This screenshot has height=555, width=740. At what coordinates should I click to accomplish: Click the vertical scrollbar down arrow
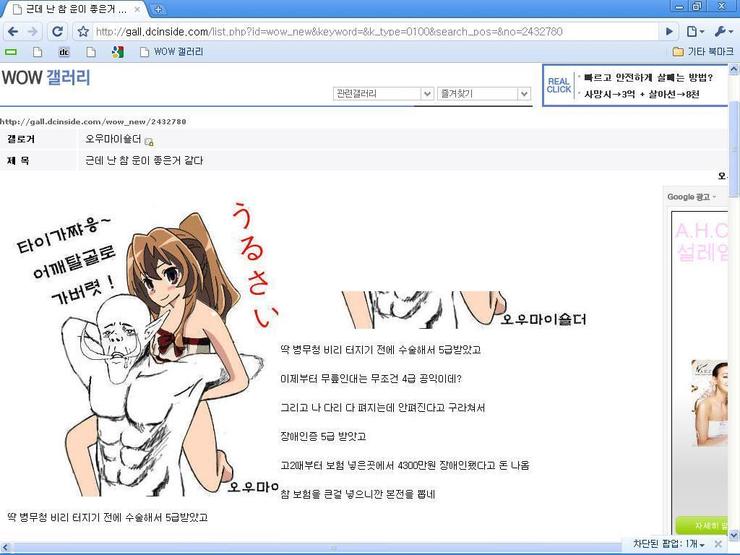tap(734, 535)
